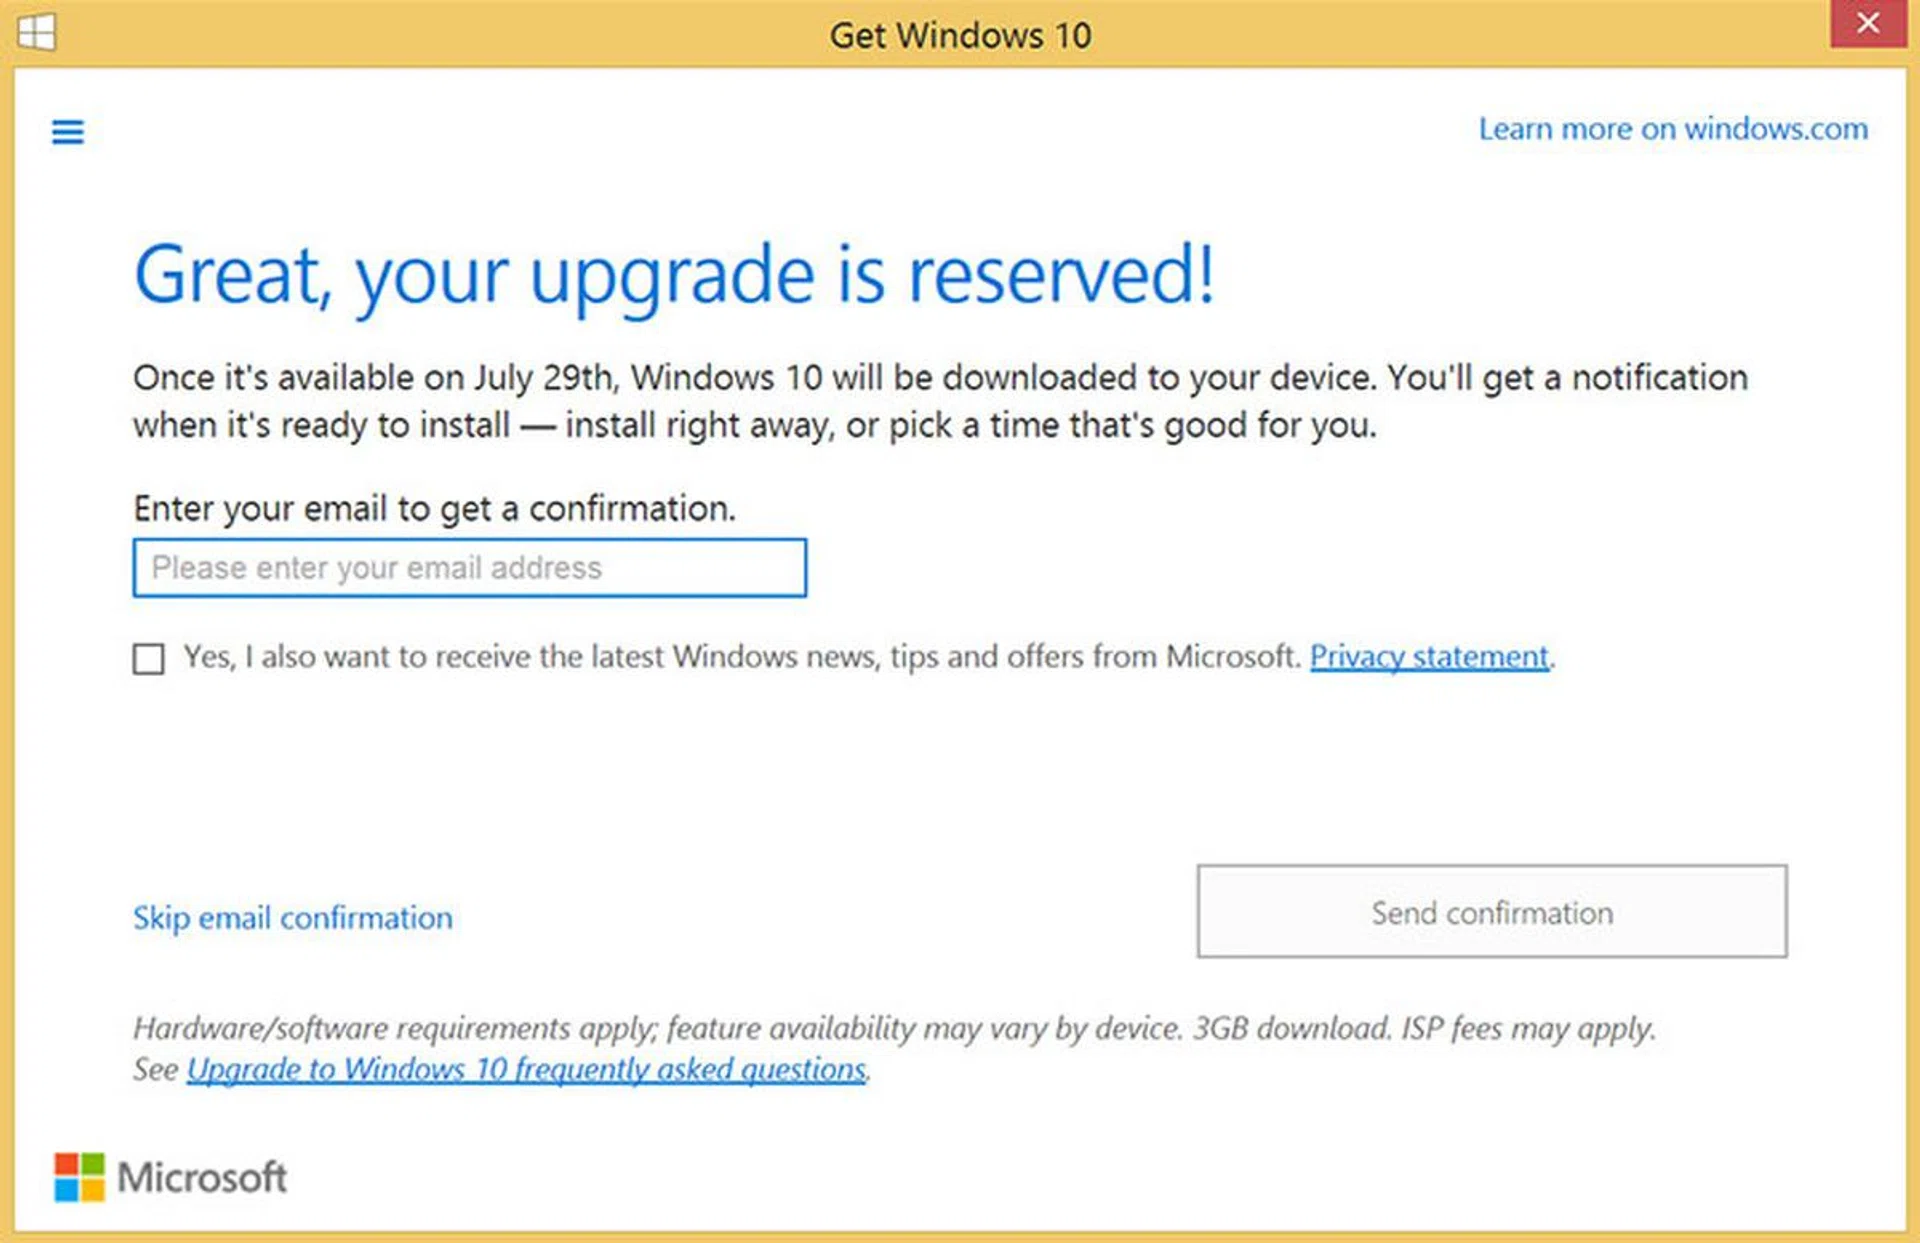Click the 'Get Windows 10' title text
This screenshot has width=1920, height=1243.
click(x=960, y=36)
